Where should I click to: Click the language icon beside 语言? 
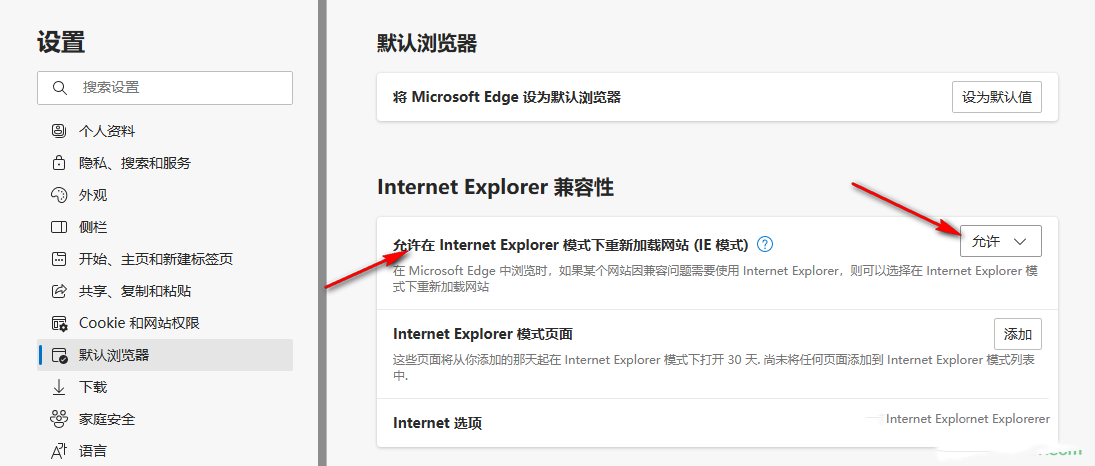click(59, 451)
